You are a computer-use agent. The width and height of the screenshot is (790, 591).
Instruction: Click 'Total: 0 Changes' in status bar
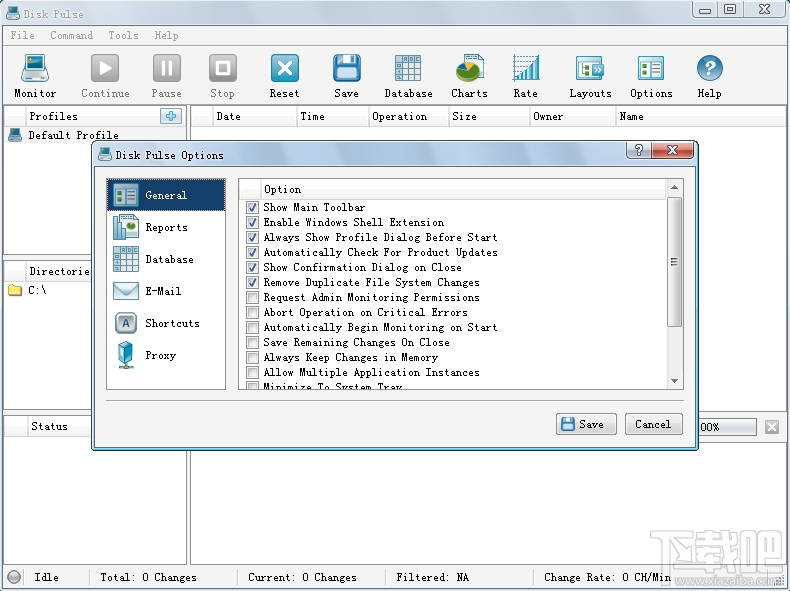pos(149,577)
